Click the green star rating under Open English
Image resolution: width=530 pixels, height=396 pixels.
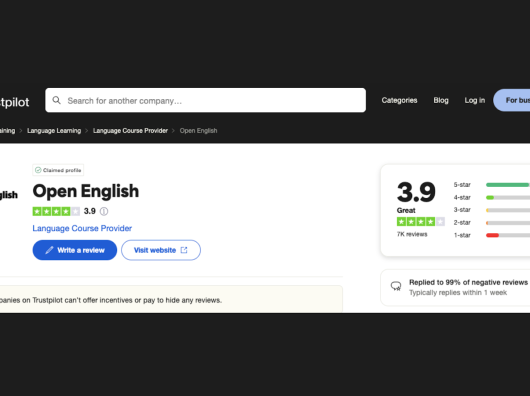[x=56, y=212]
